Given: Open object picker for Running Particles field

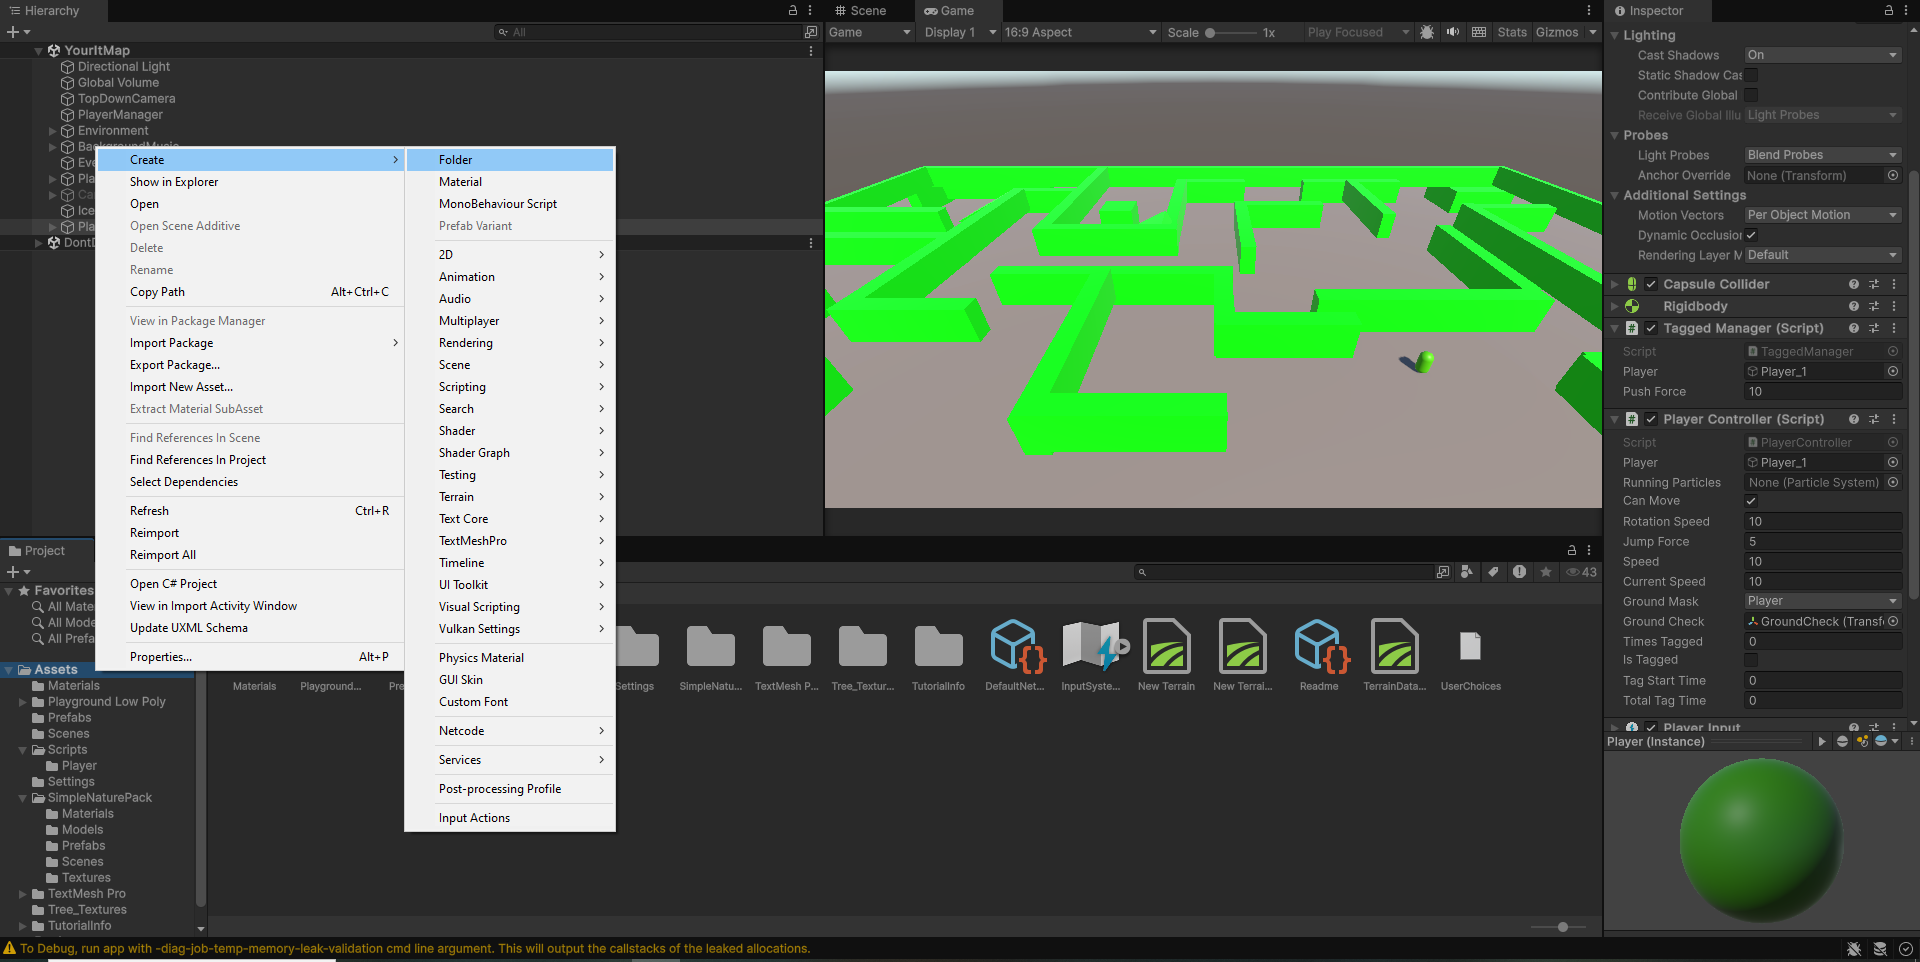Looking at the screenshot, I should (1893, 482).
